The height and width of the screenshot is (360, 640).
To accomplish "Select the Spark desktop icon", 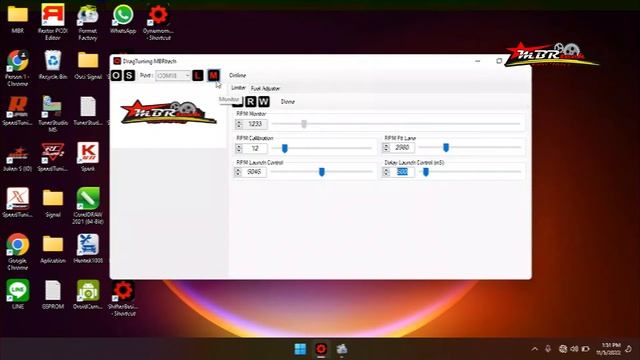I will point(88,157).
